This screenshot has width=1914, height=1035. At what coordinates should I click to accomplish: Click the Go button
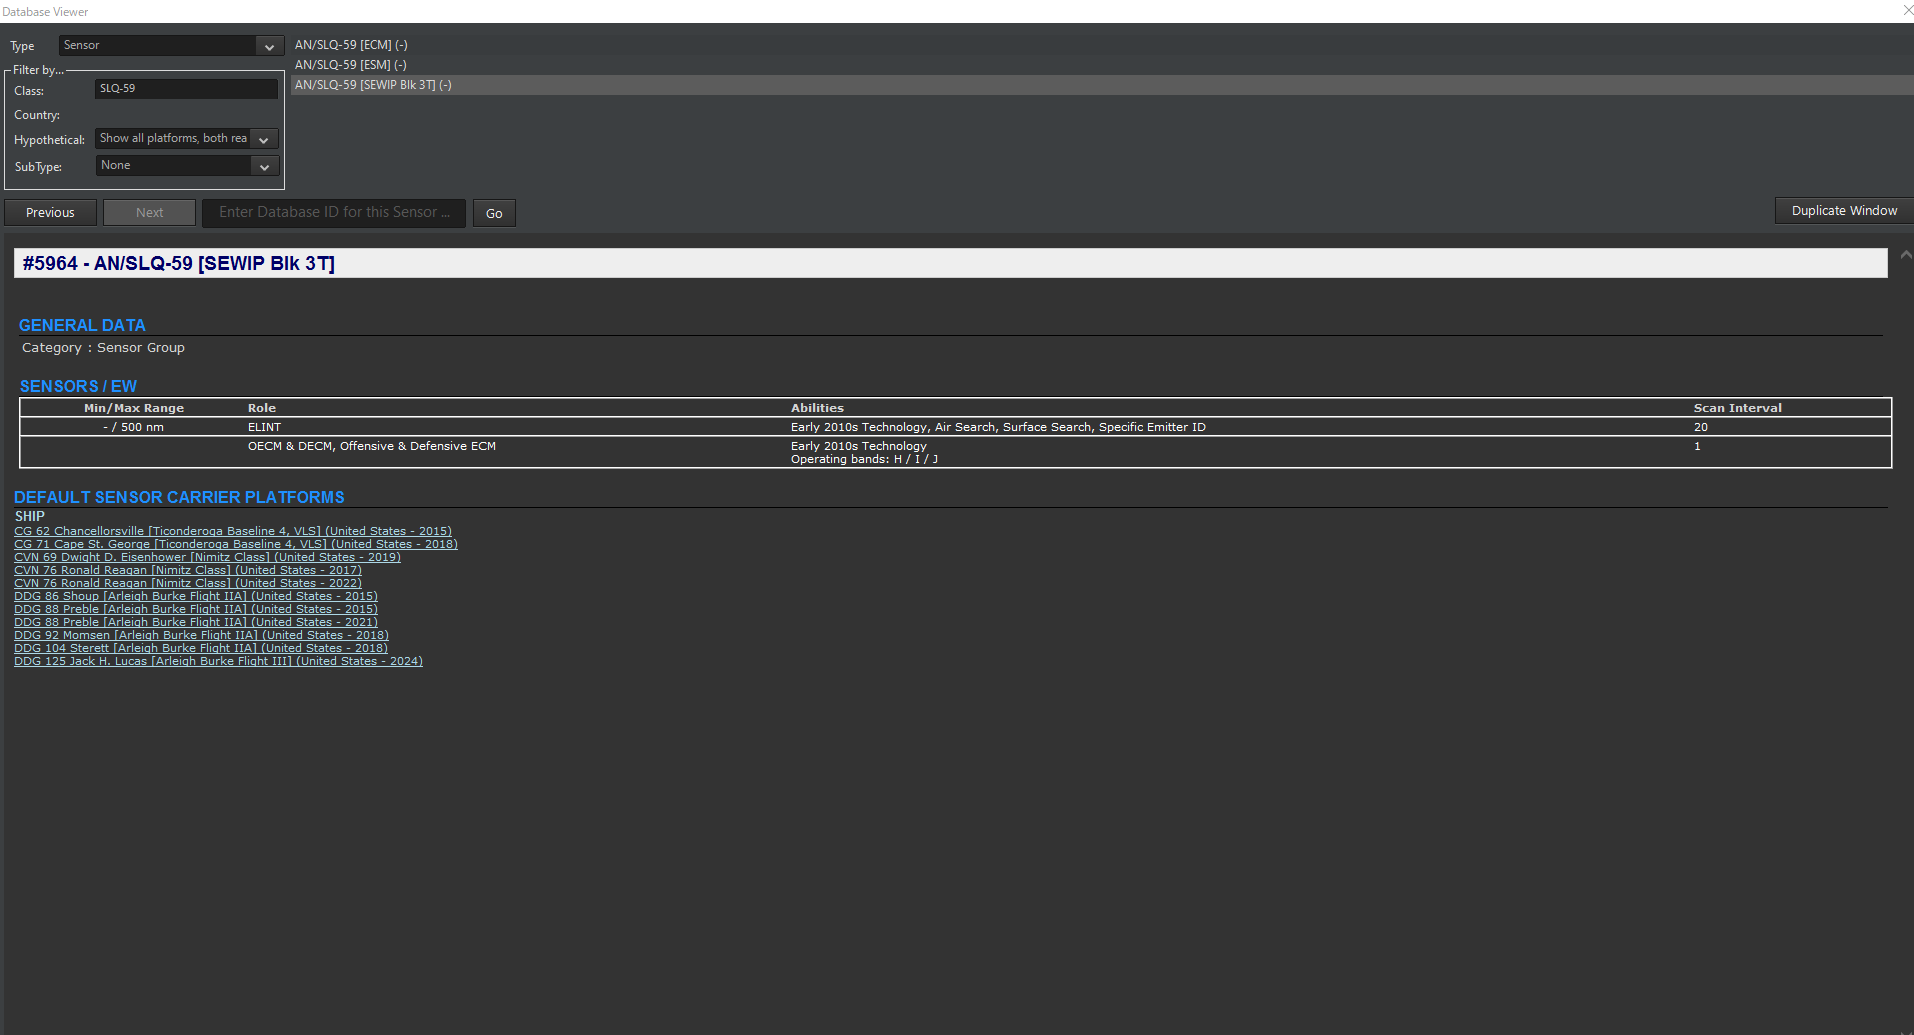(x=493, y=213)
